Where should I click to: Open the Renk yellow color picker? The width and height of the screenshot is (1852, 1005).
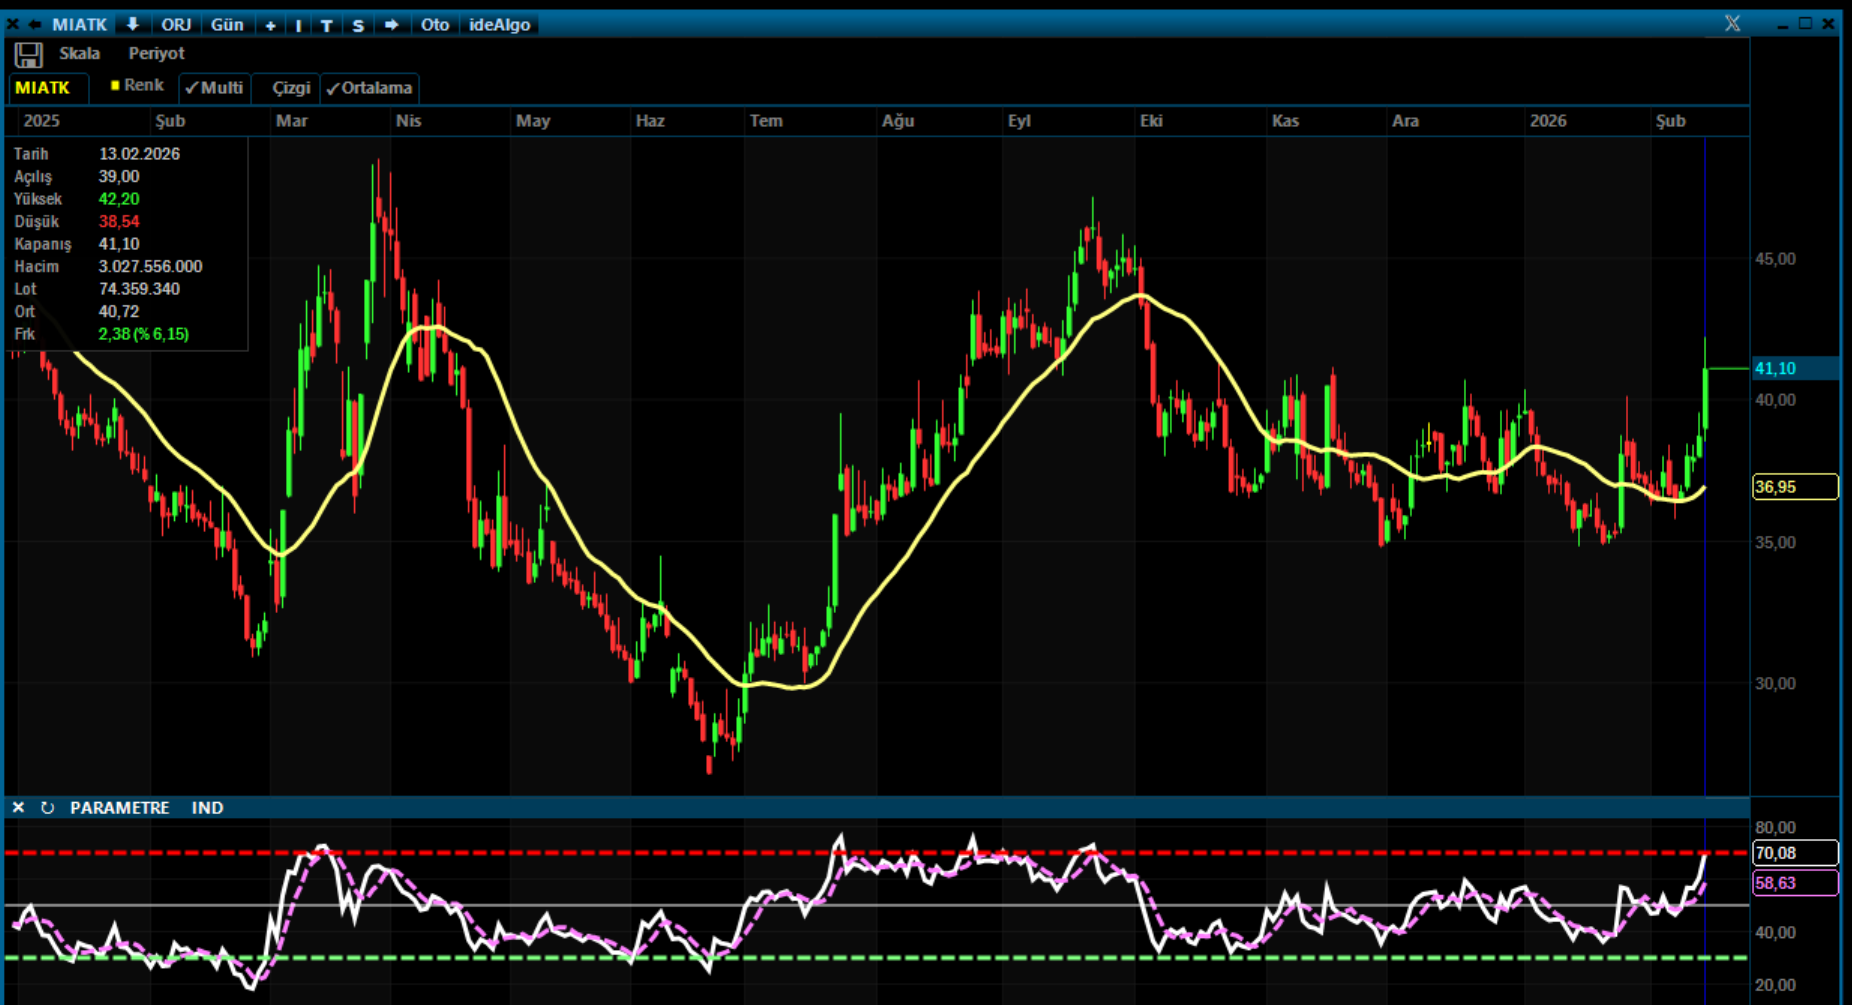tap(136, 86)
